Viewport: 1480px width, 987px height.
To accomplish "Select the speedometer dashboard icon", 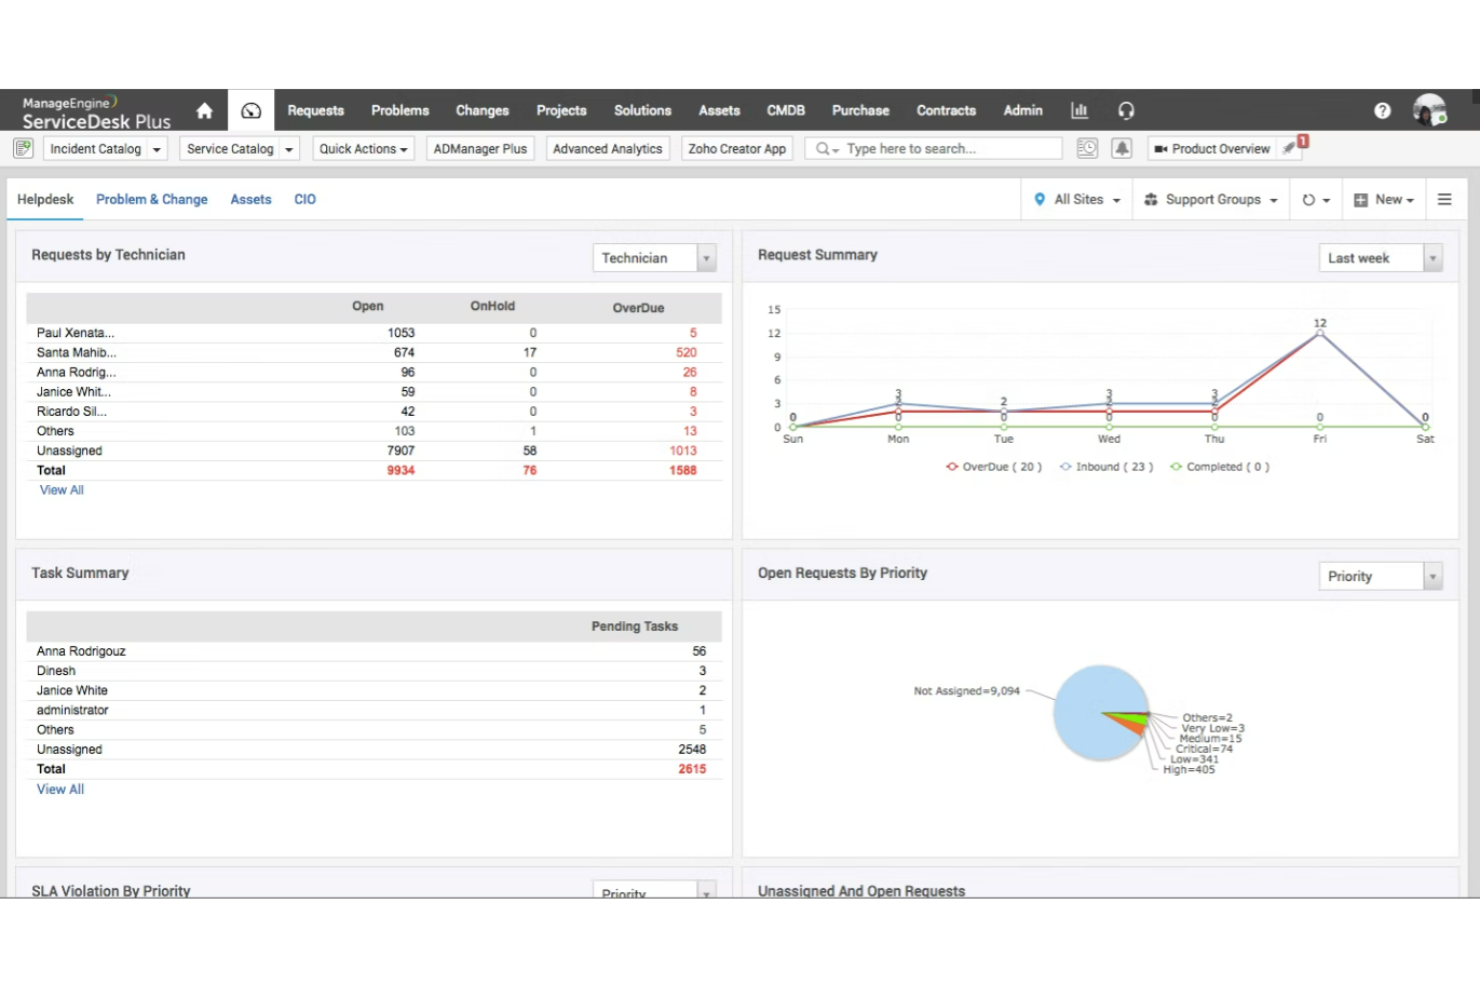I will tap(250, 110).
